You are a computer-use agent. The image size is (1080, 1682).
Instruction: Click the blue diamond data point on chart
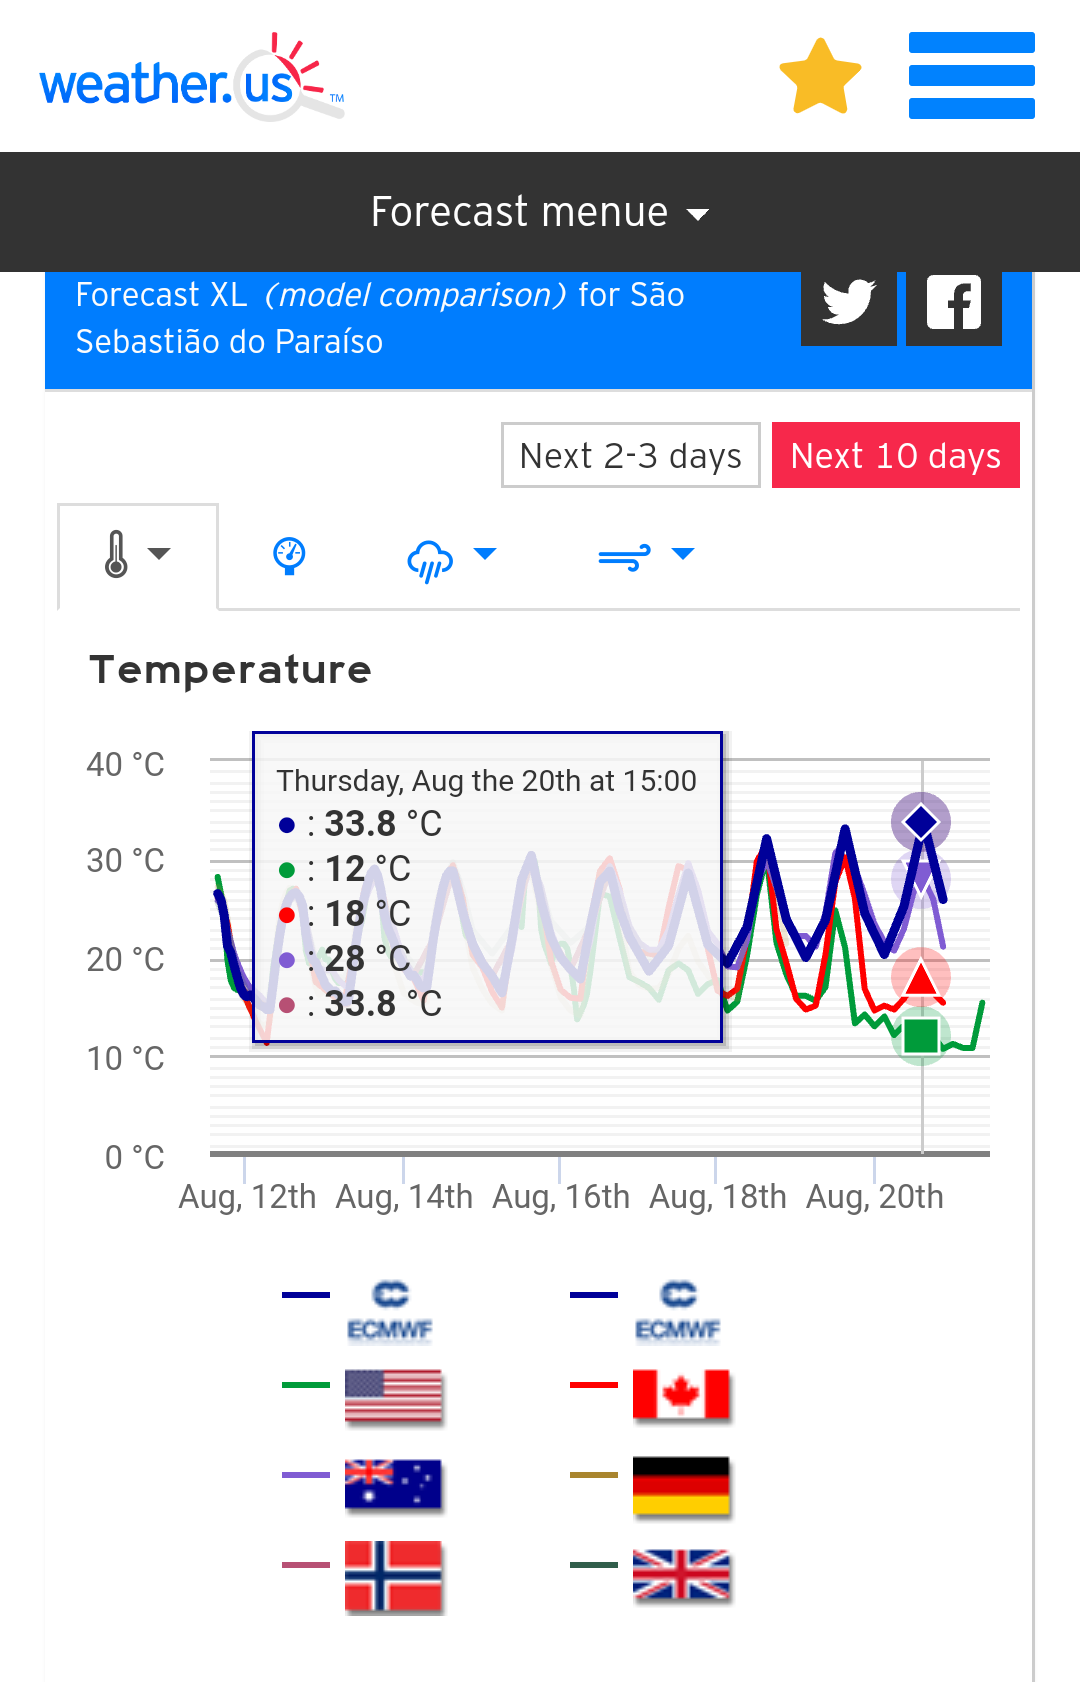coord(921,822)
